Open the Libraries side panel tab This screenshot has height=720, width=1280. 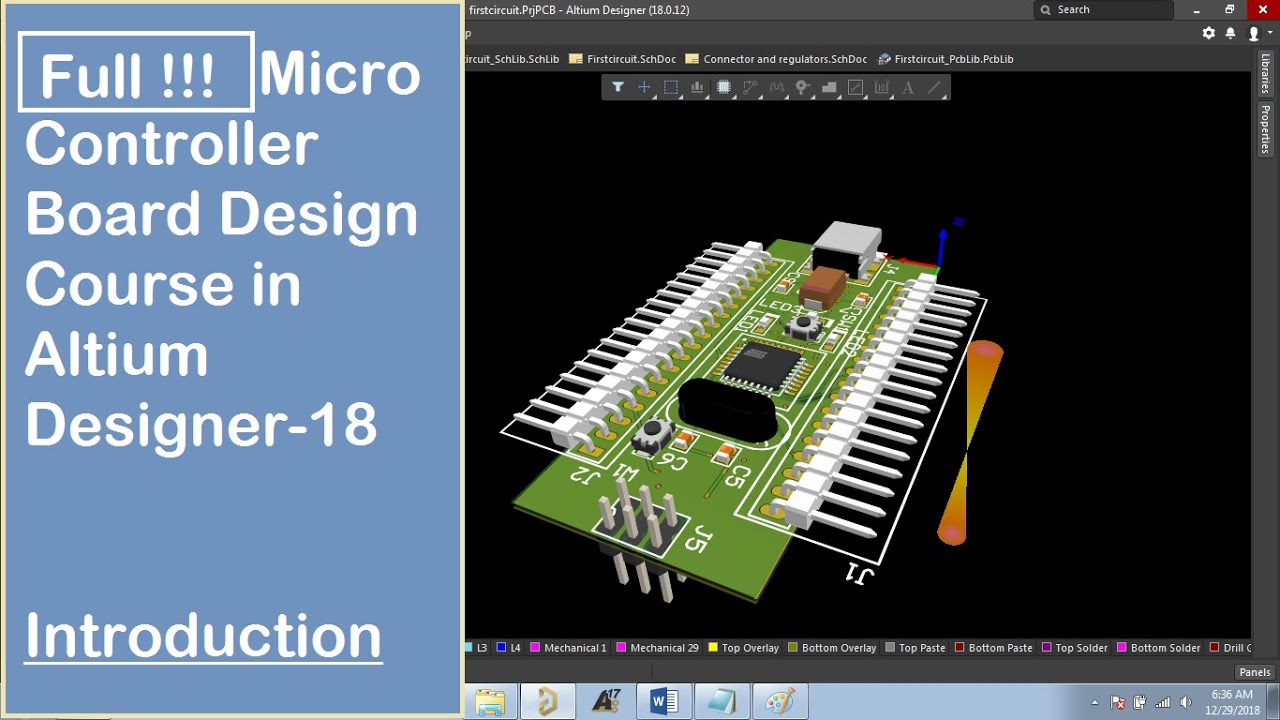click(1266, 74)
